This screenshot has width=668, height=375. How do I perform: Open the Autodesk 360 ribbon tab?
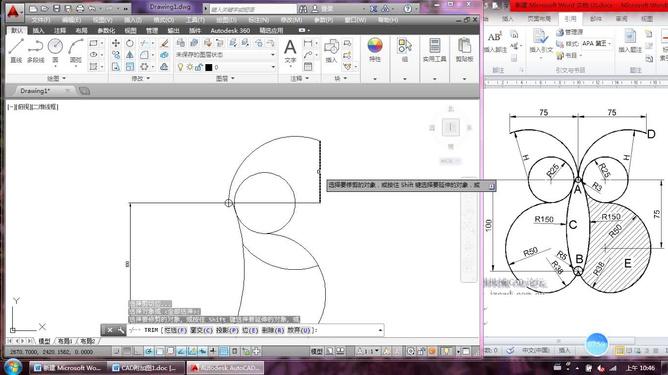point(230,31)
